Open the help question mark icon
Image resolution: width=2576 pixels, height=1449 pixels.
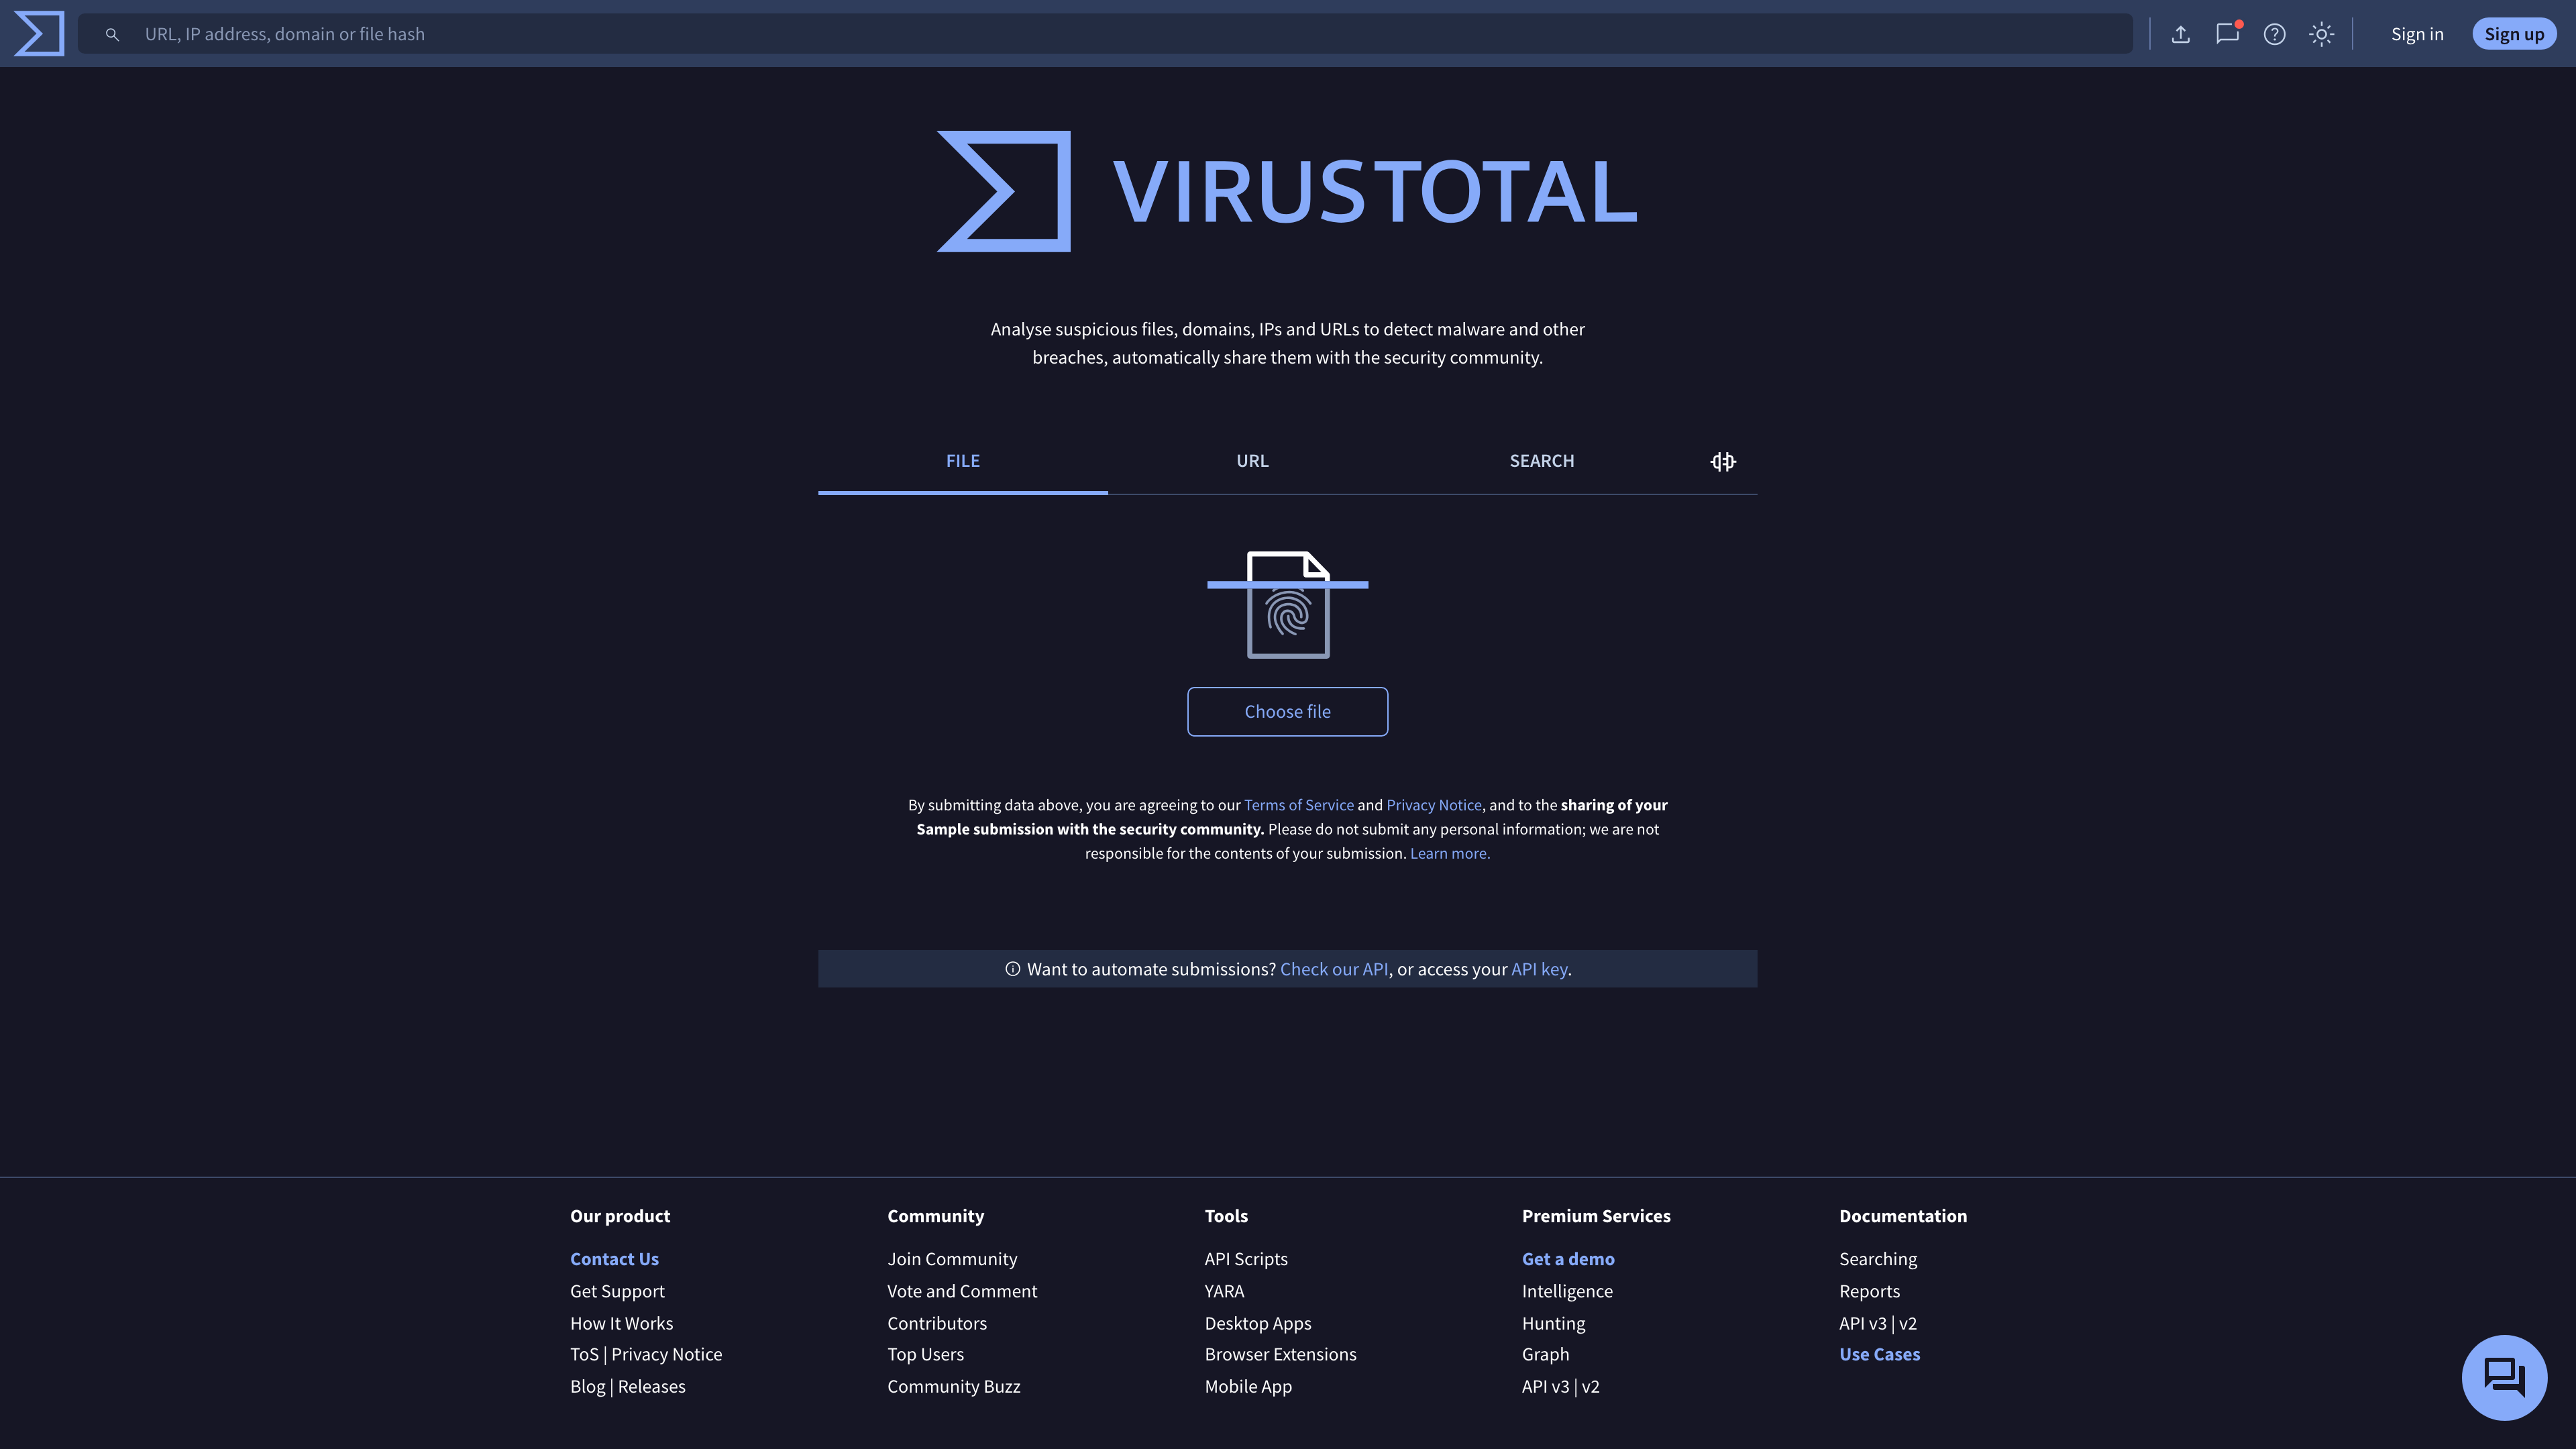[2274, 34]
